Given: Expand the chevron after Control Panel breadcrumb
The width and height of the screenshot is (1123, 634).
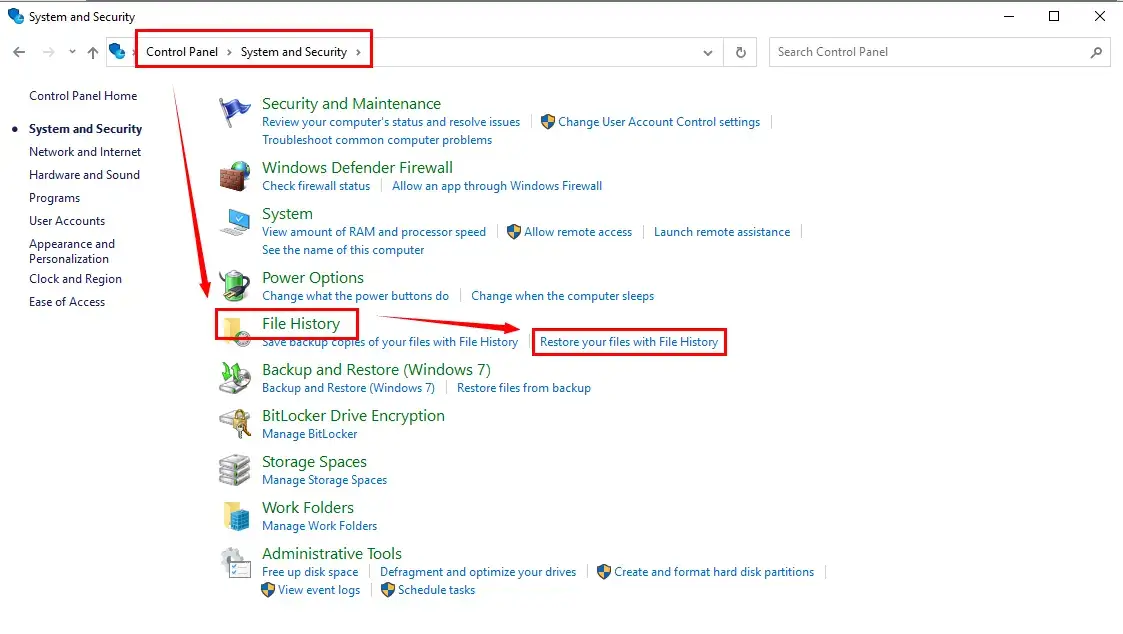Looking at the screenshot, I should point(229,52).
